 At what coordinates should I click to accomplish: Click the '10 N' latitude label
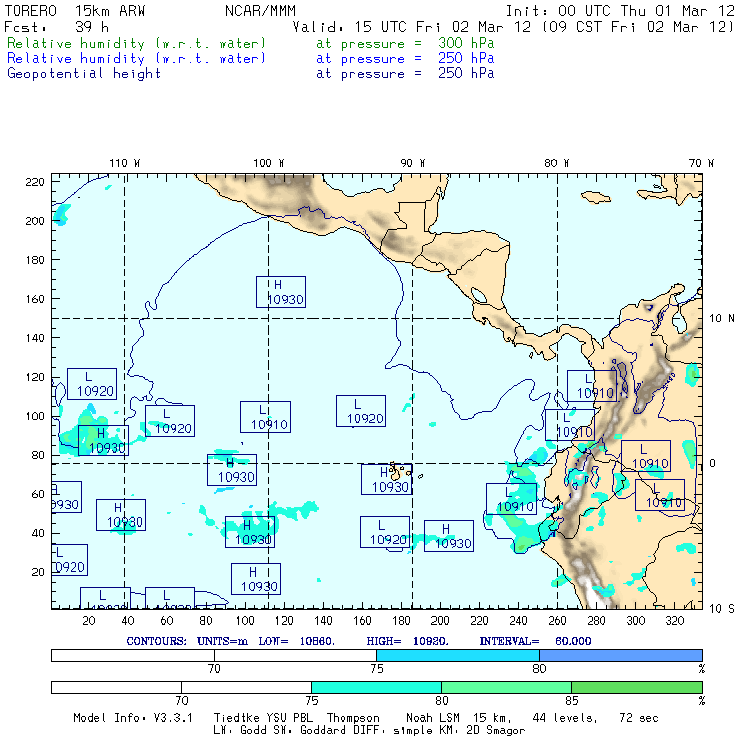tap(722, 319)
